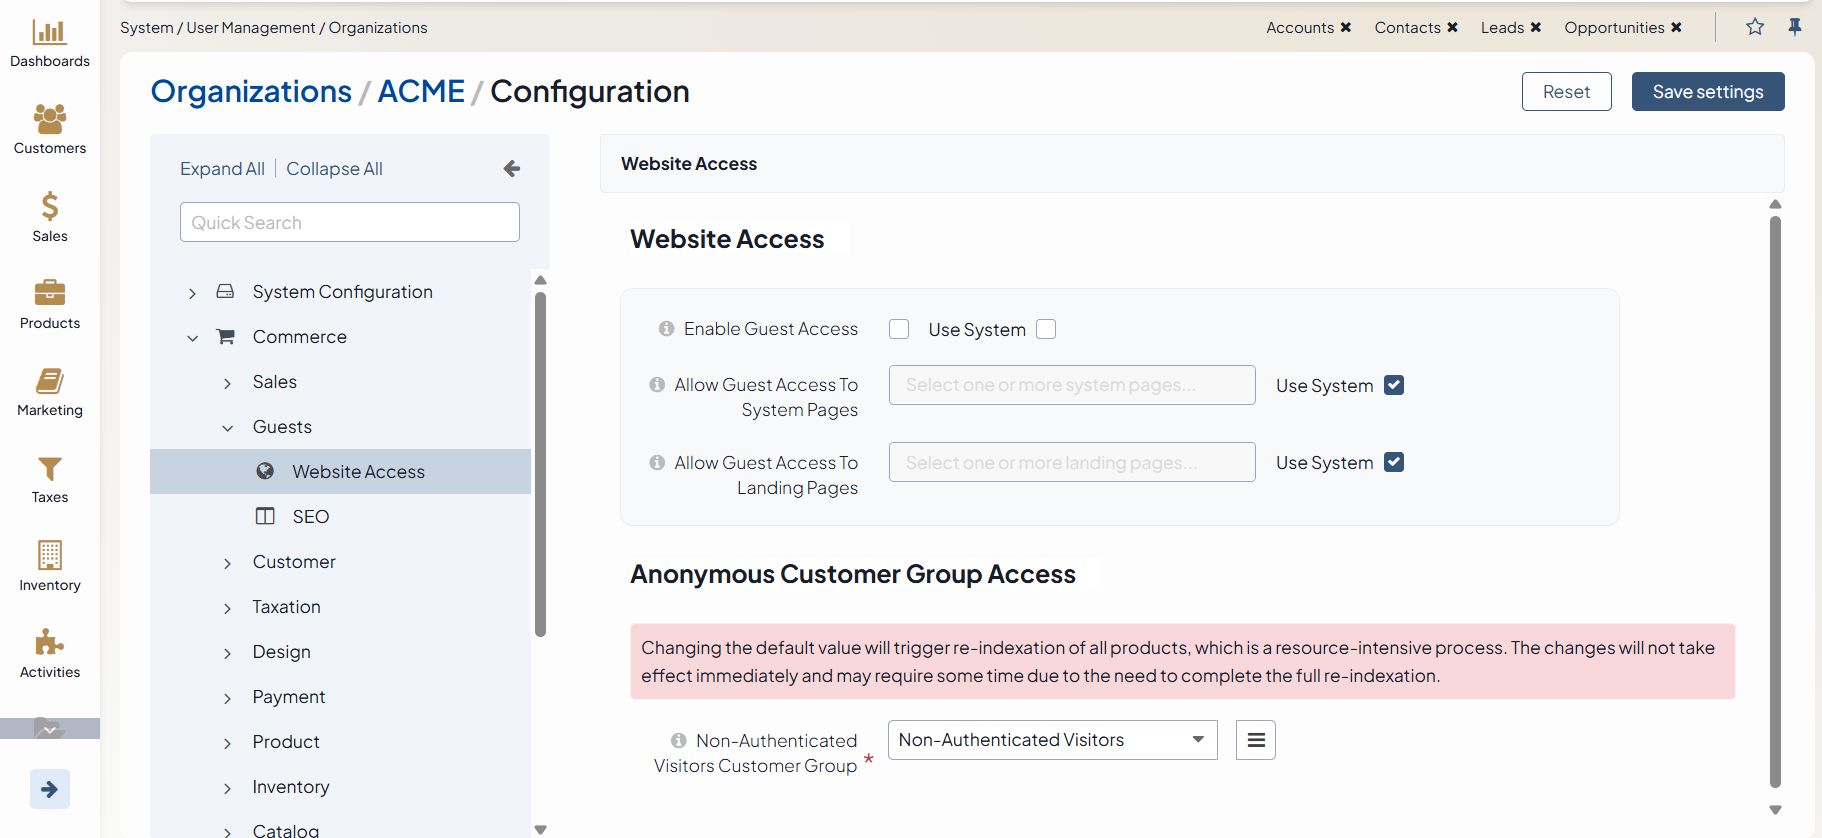
Task: Click the Save settings button
Action: (1707, 92)
